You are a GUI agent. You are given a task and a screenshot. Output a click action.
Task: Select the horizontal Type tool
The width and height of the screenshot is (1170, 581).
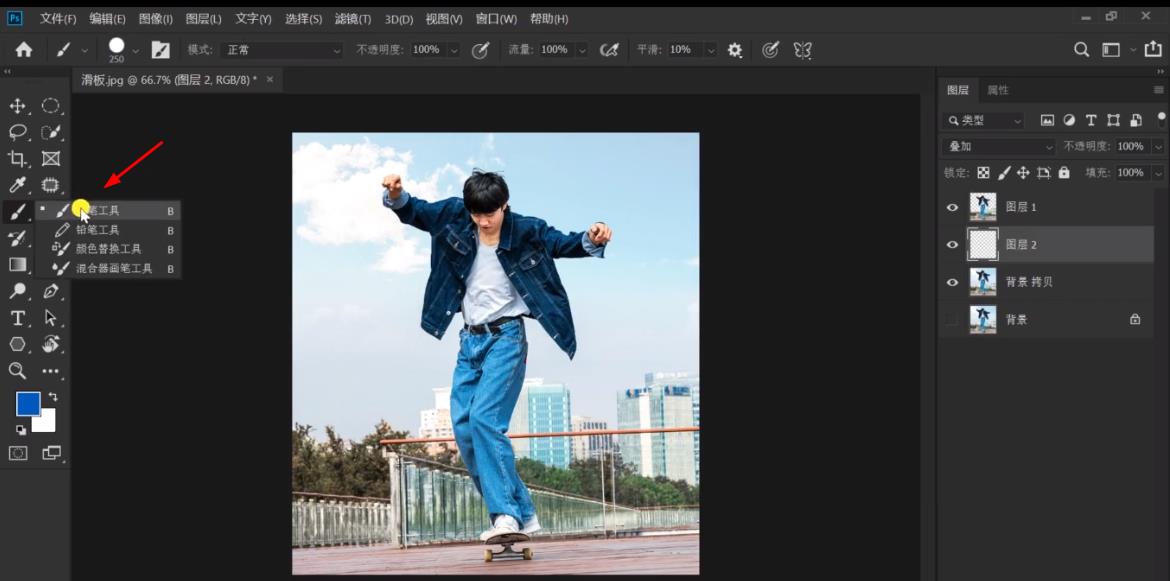click(x=17, y=318)
